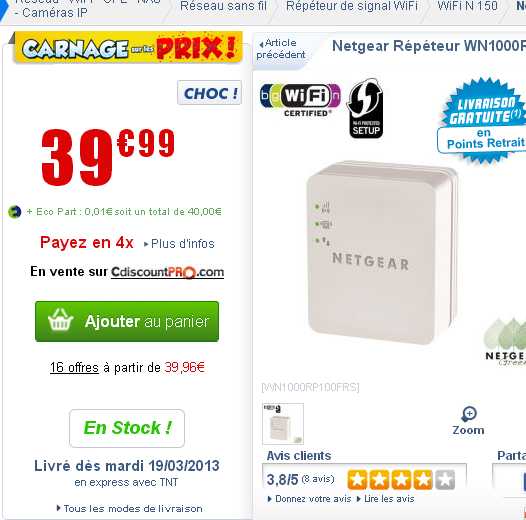Viewport: 526px width, 520px height.
Task: Add item with Ajouter au panier button
Action: click(x=127, y=321)
